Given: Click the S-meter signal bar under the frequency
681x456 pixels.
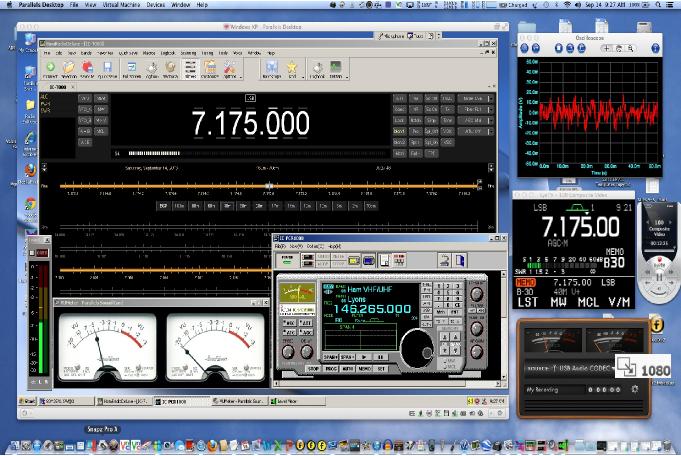Looking at the screenshot, I should 154,153.
